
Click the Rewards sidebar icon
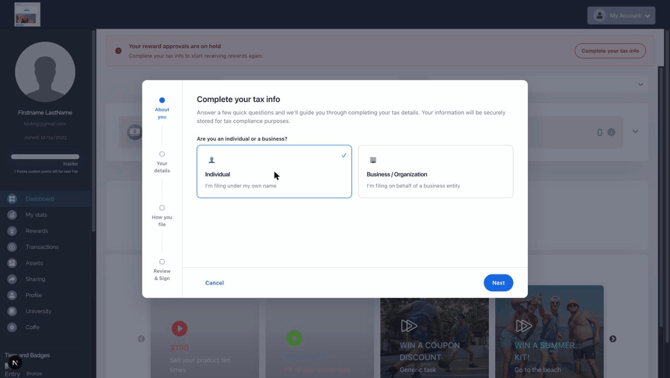pos(12,231)
